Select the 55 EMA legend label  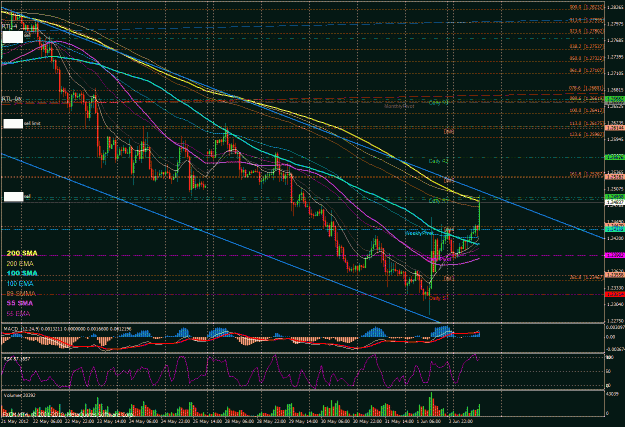[18, 314]
